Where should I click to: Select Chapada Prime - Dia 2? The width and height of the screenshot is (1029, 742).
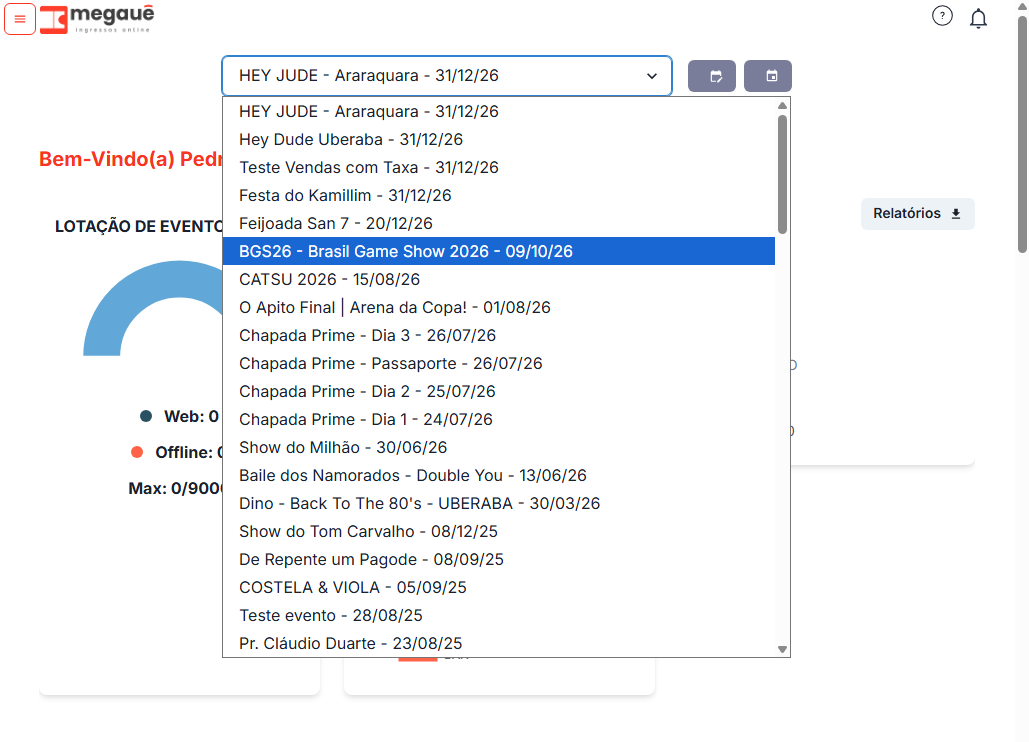click(x=499, y=392)
